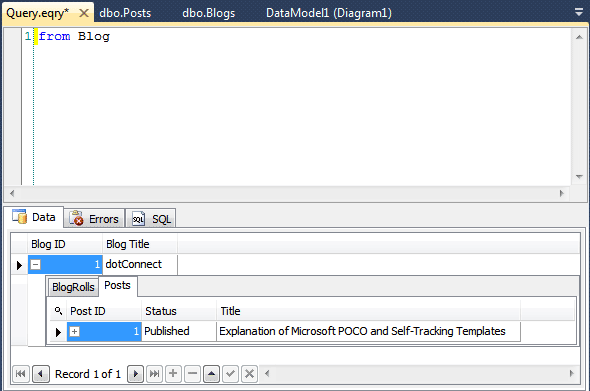
Task: Click the Blog entity name in query
Action: [x=94, y=37]
